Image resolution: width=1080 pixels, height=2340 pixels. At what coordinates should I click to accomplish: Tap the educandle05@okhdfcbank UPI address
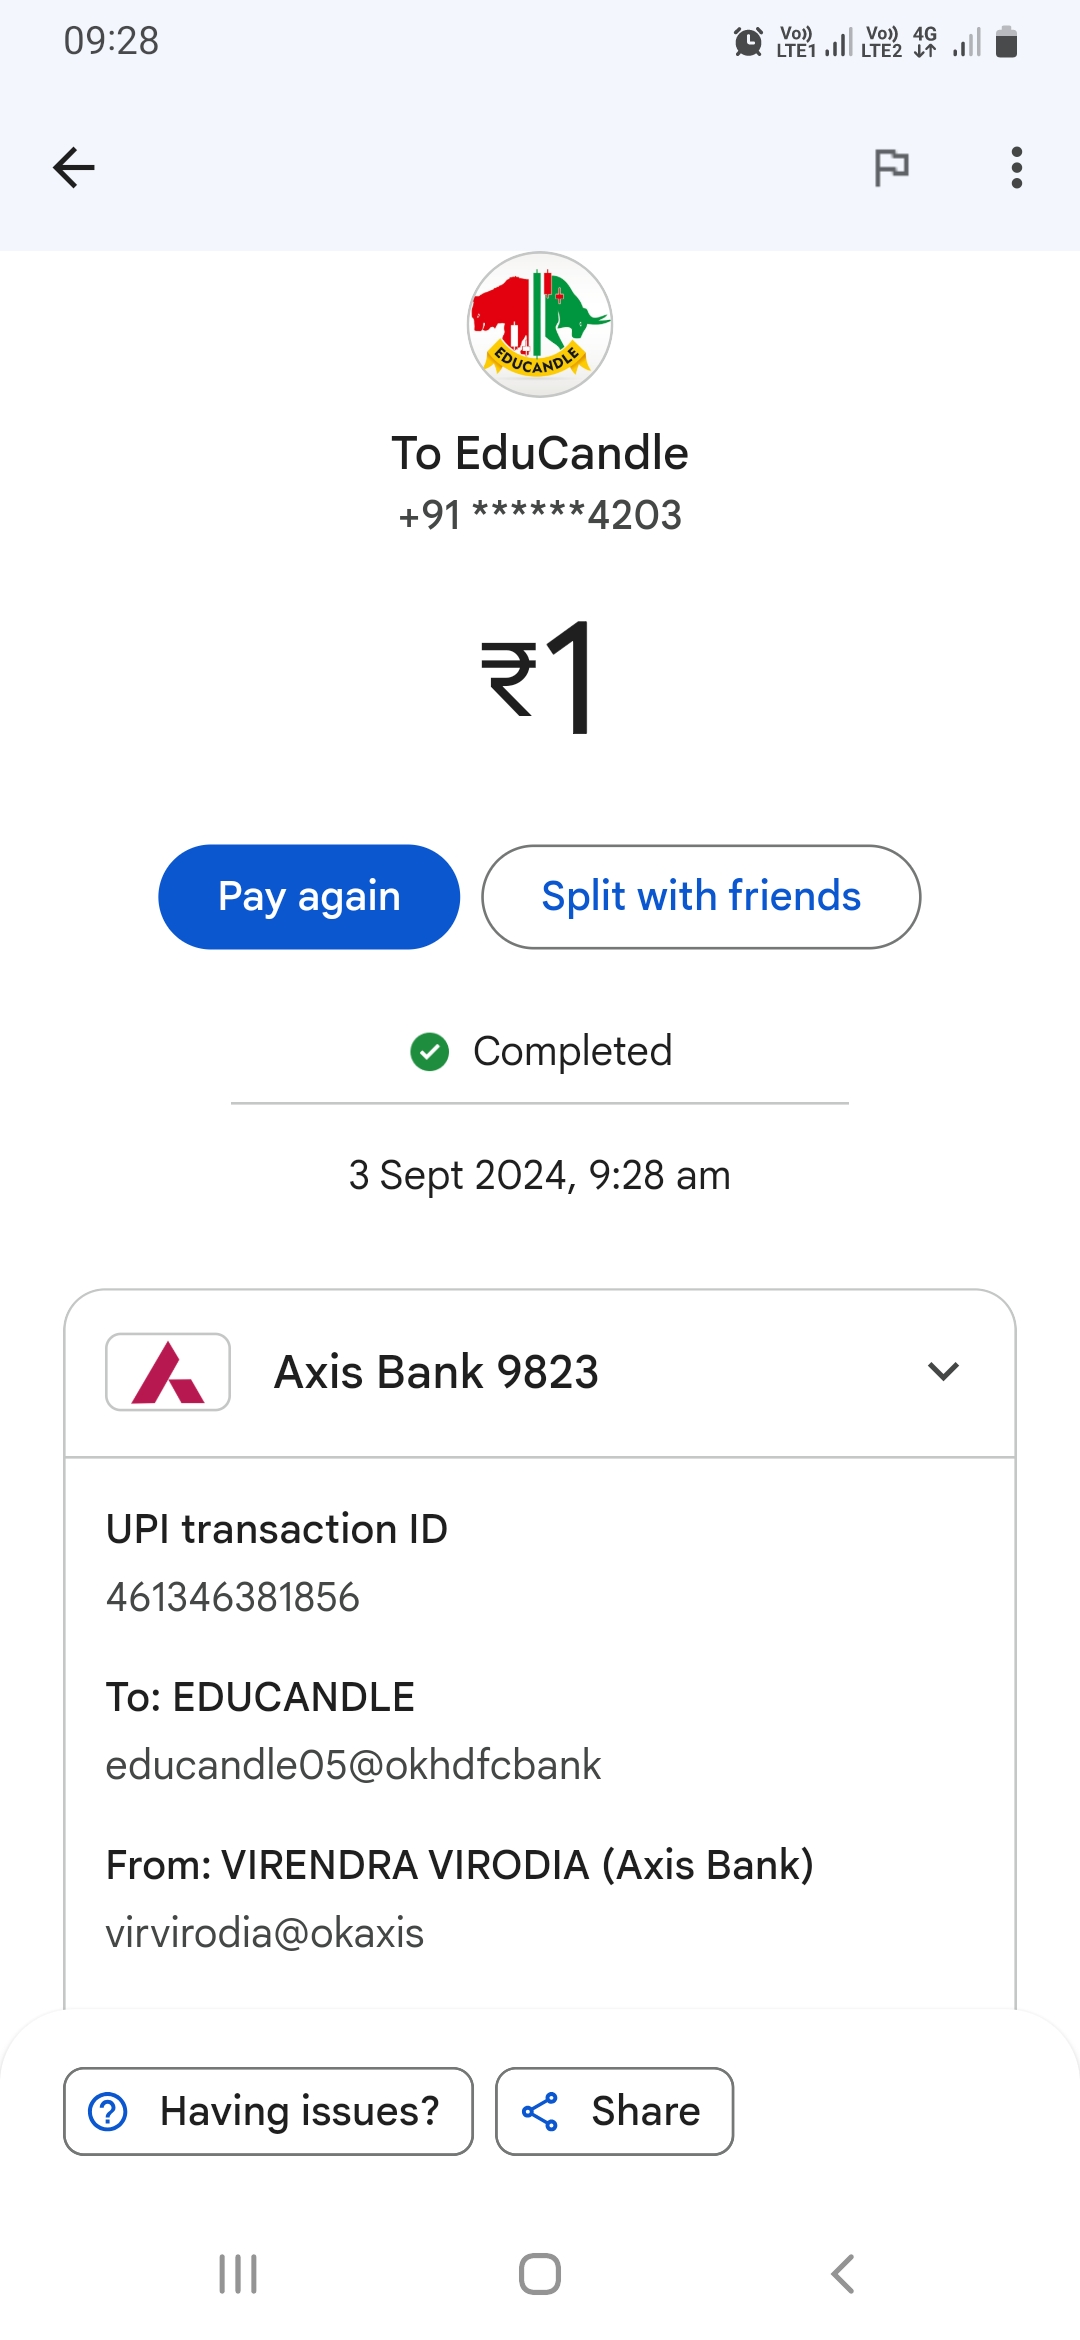click(353, 1765)
